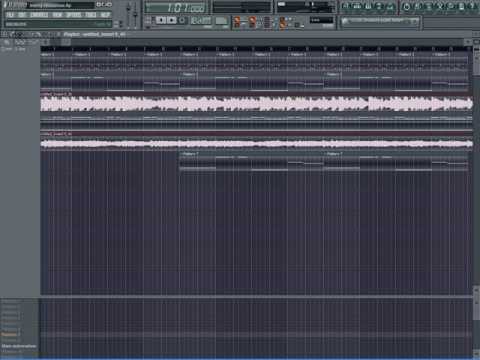The width and height of the screenshot is (480, 360).
Task: Open the global snap selector dropdown
Action: point(321,20)
